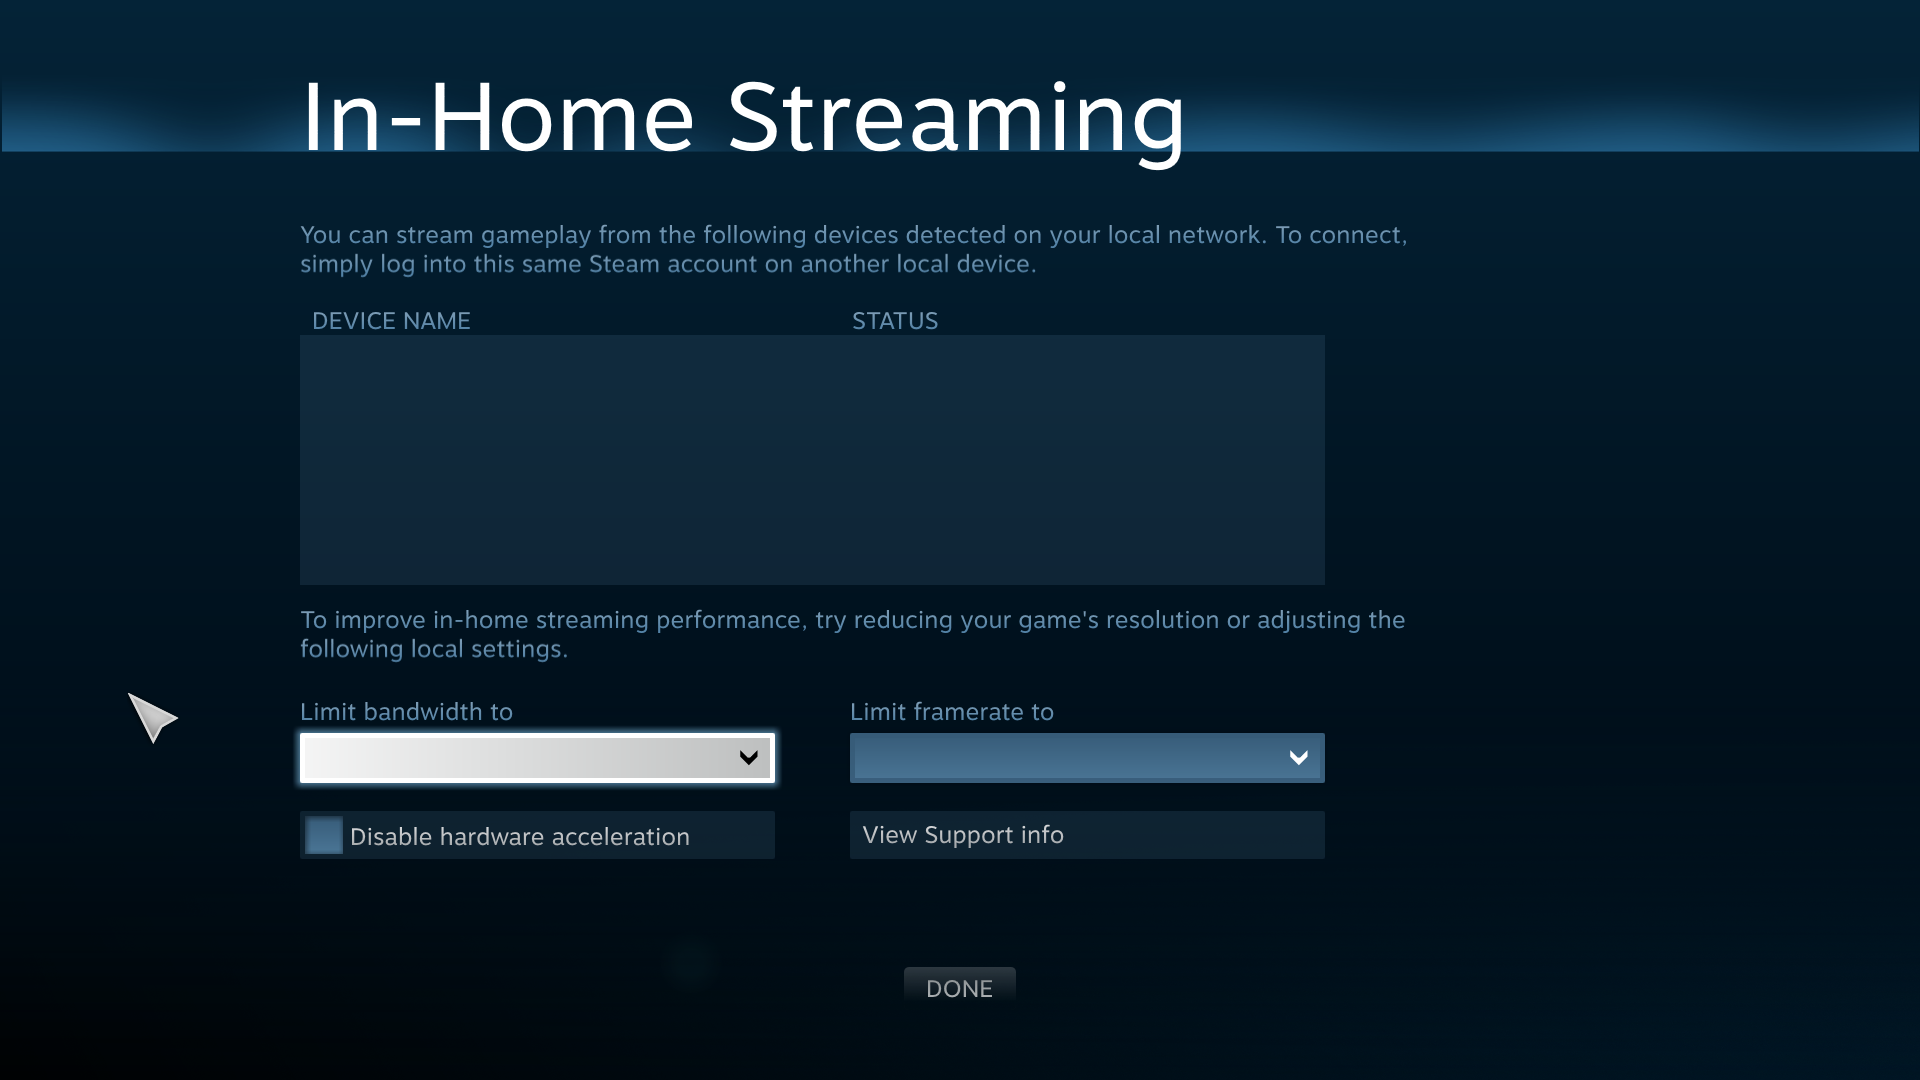Viewport: 1920px width, 1080px height.
Task: Click the streaming performance tip paragraph
Action: [852, 634]
